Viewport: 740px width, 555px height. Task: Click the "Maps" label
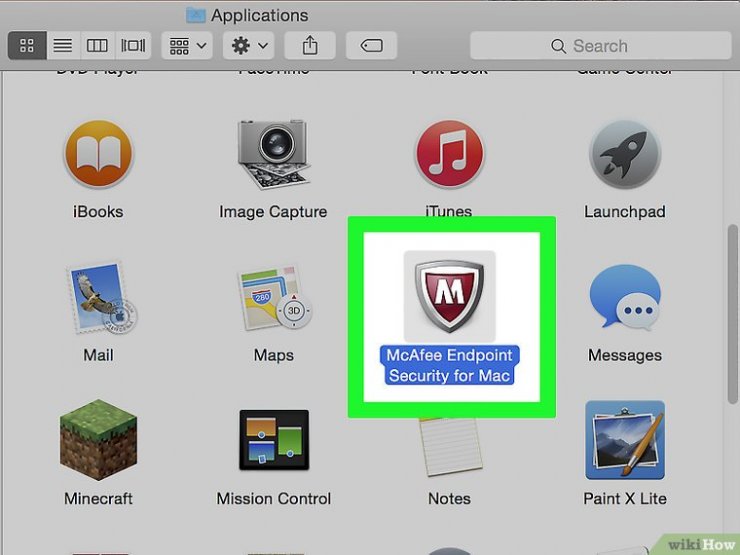(x=274, y=355)
